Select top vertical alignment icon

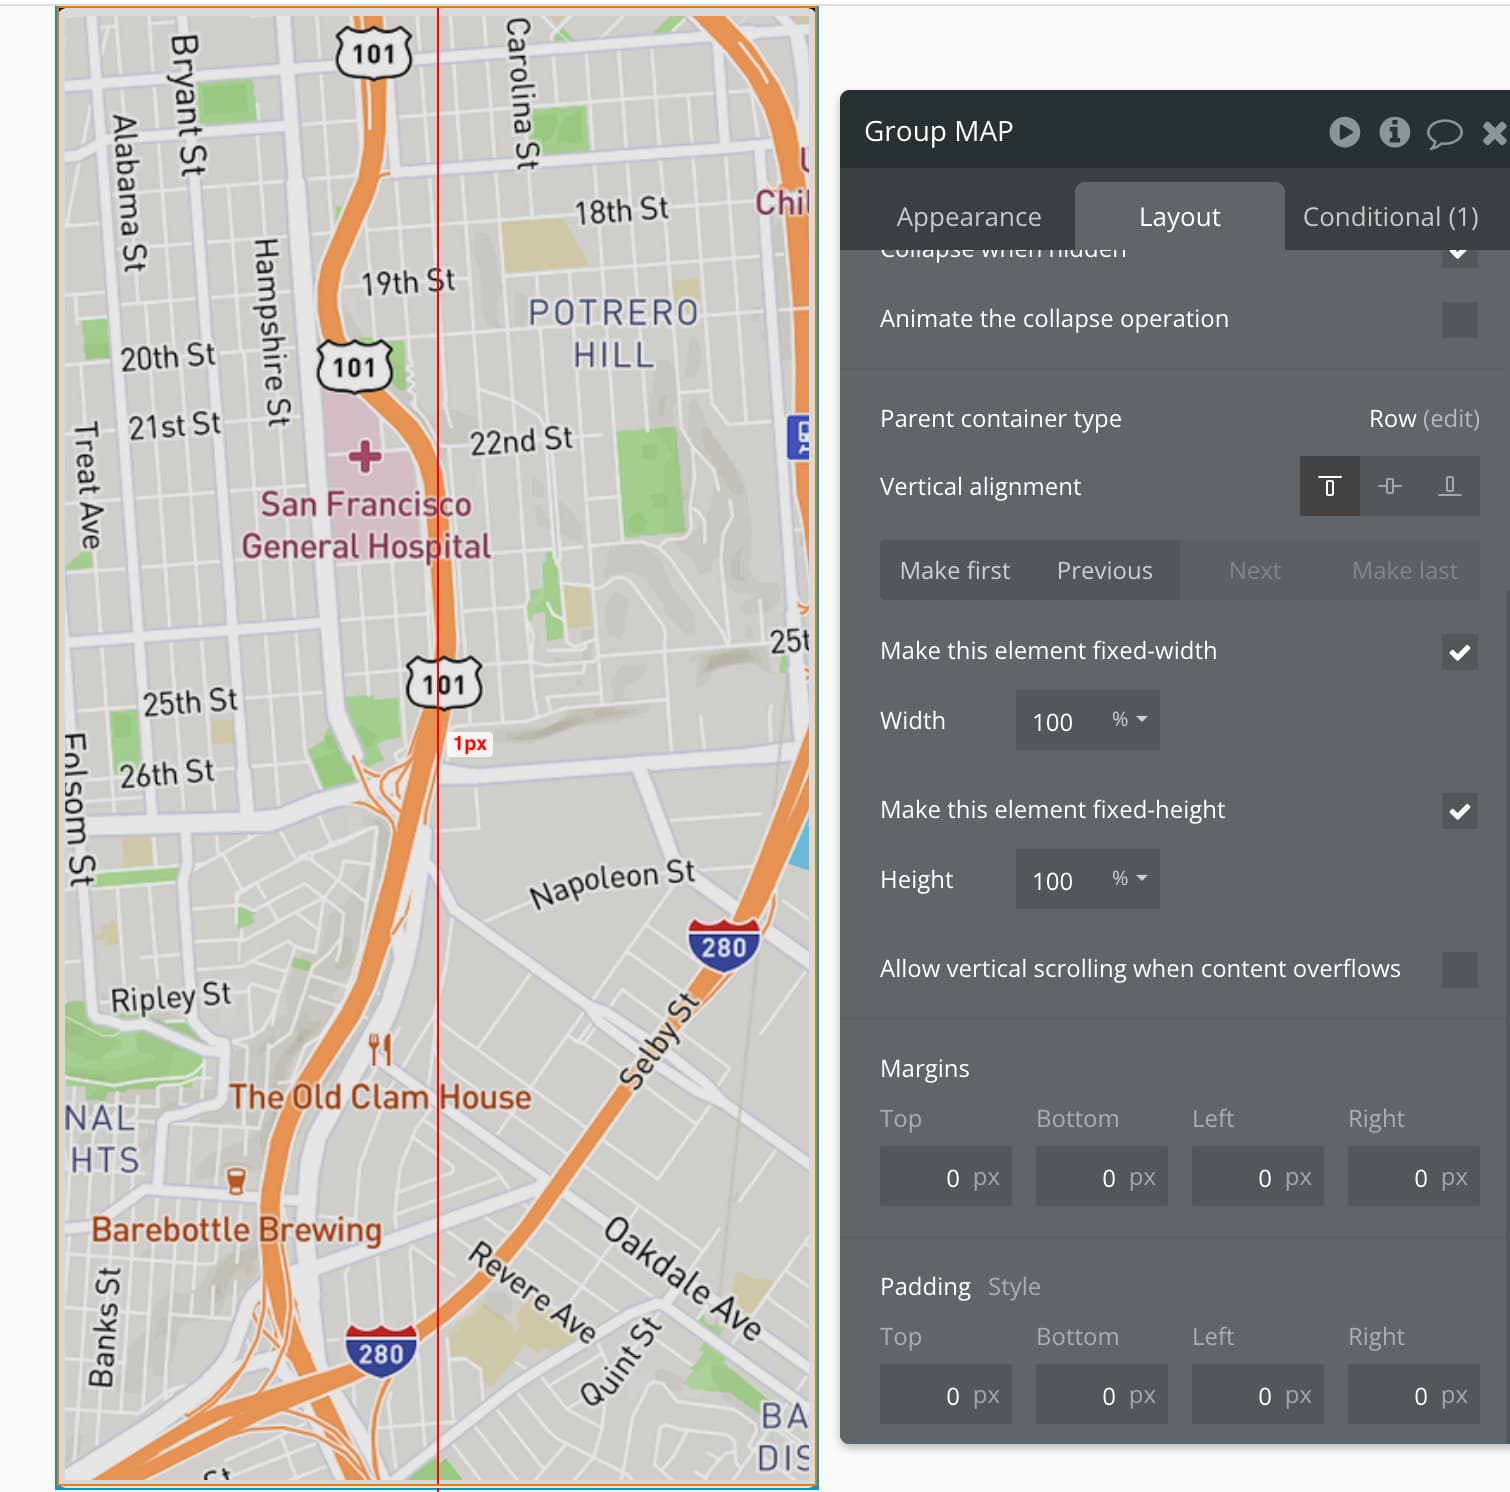[x=1330, y=486]
